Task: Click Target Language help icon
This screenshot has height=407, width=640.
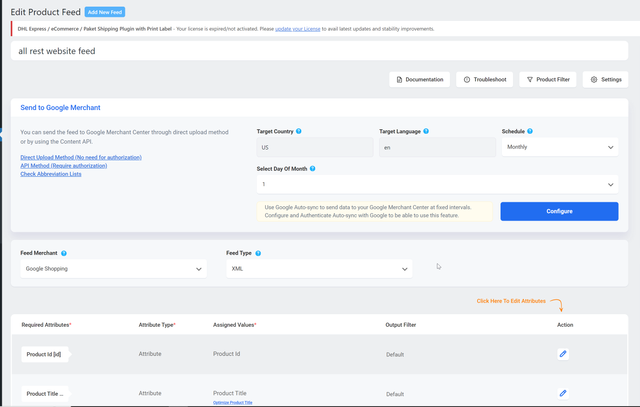Action: point(426,131)
